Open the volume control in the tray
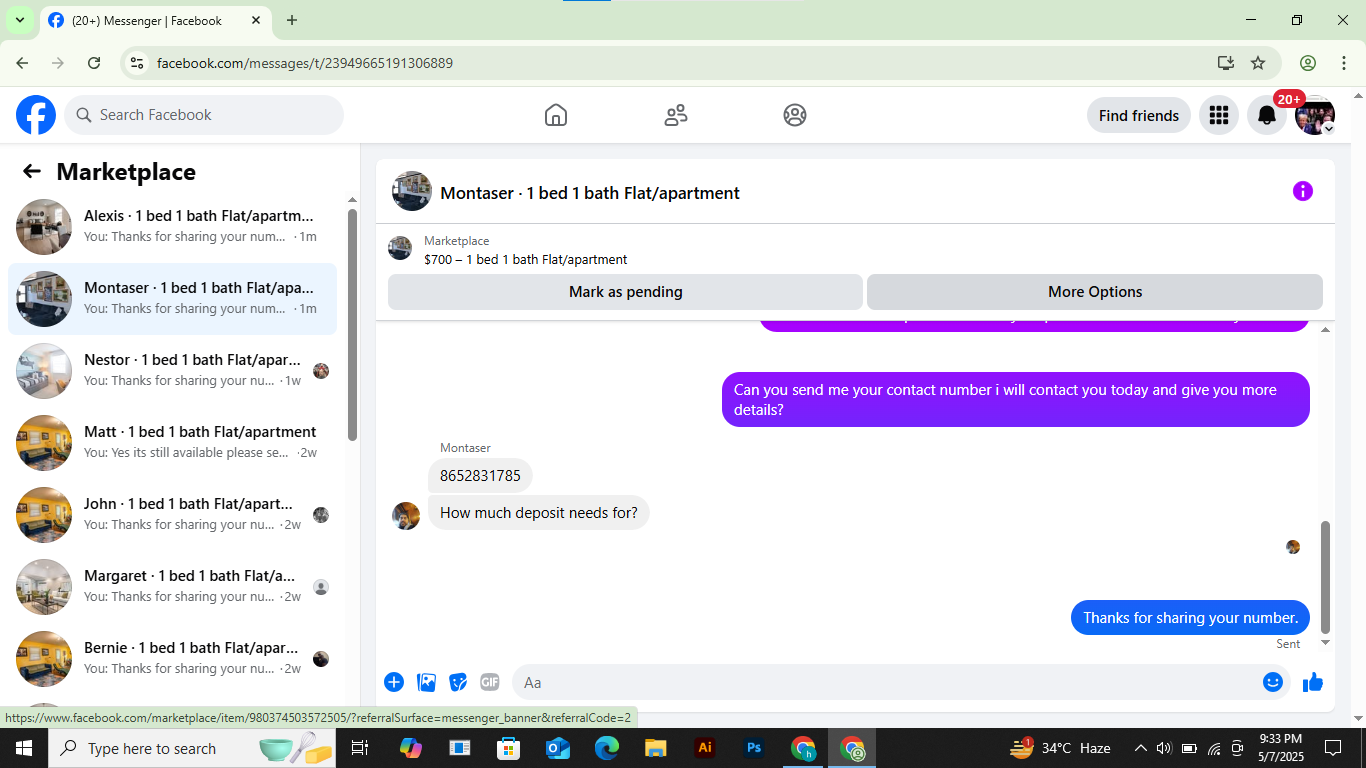 1164,748
